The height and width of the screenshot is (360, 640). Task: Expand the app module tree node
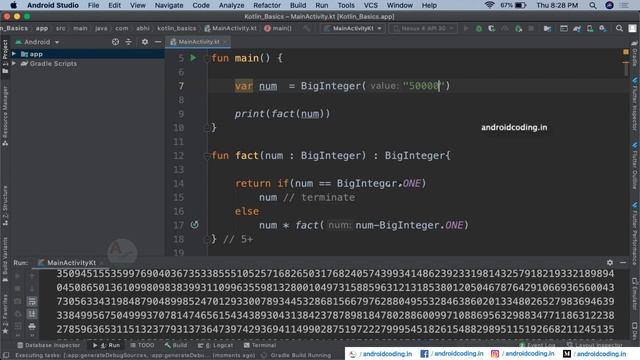point(14,54)
